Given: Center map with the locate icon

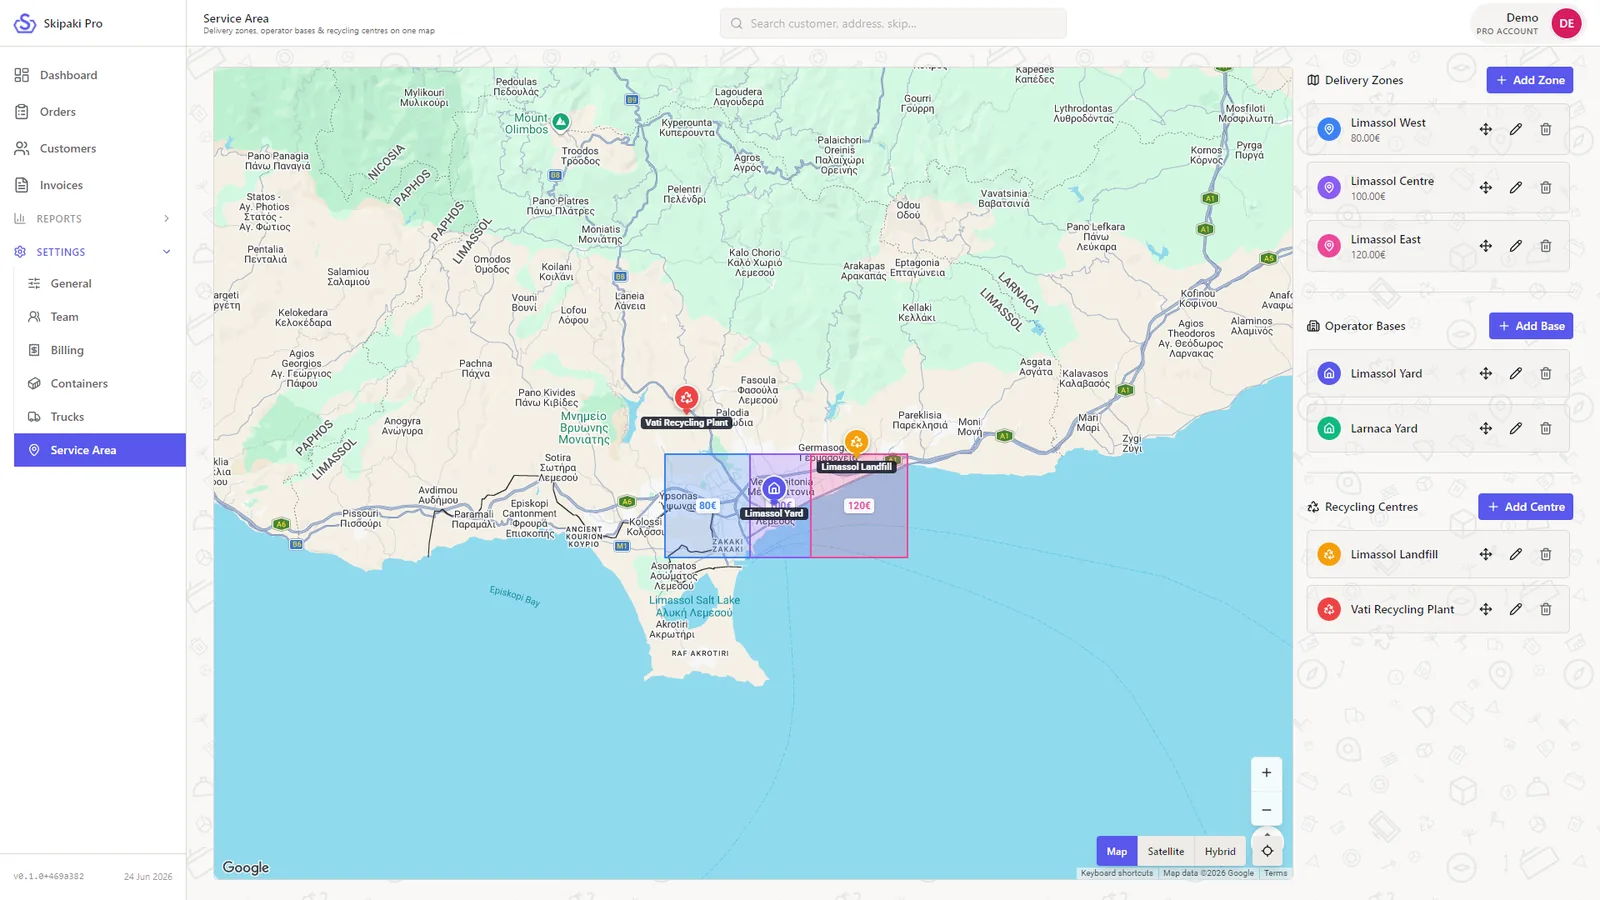Looking at the screenshot, I should click(x=1267, y=851).
